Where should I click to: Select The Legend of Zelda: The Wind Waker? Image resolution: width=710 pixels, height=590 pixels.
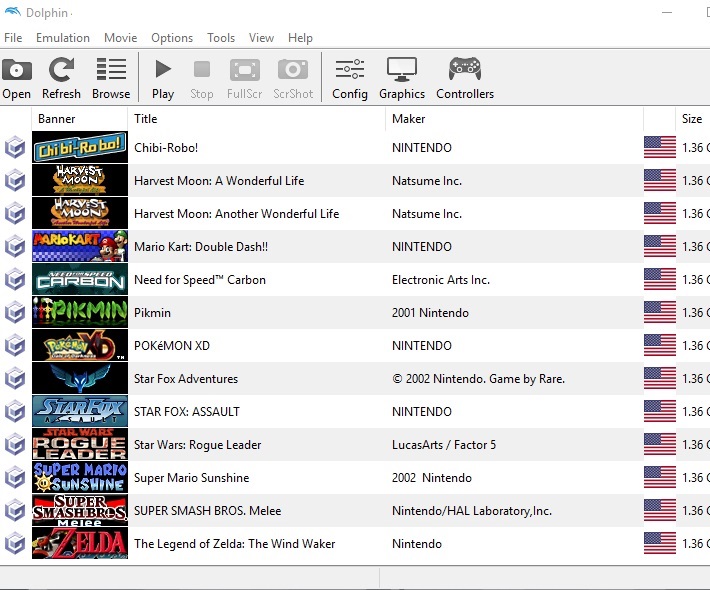[x=235, y=544]
